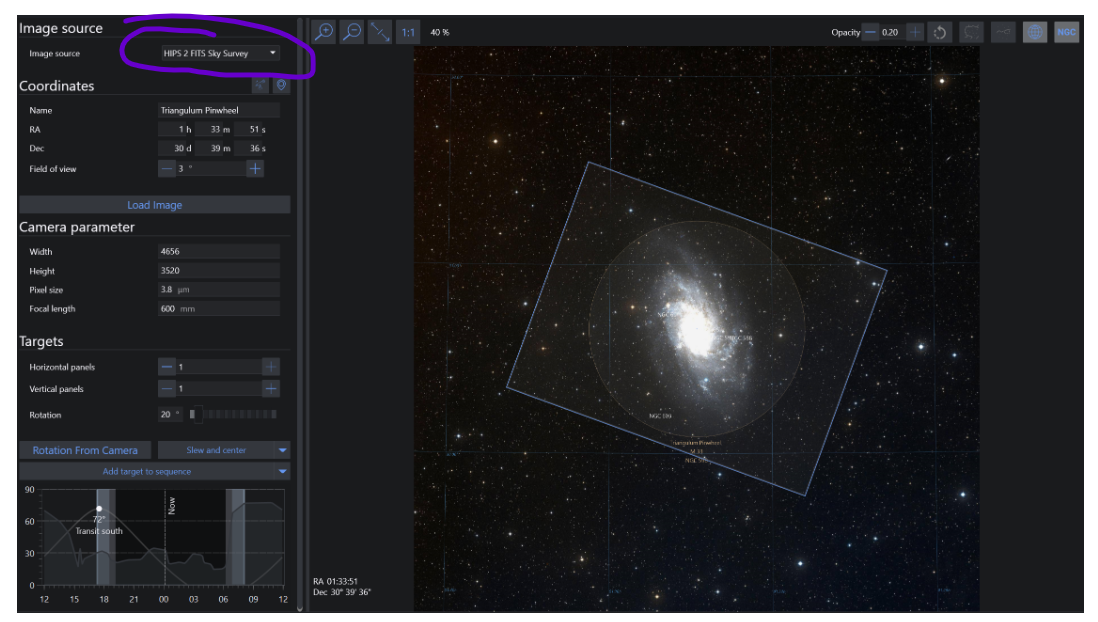Edit Pixel size field 3.8

pos(218,289)
